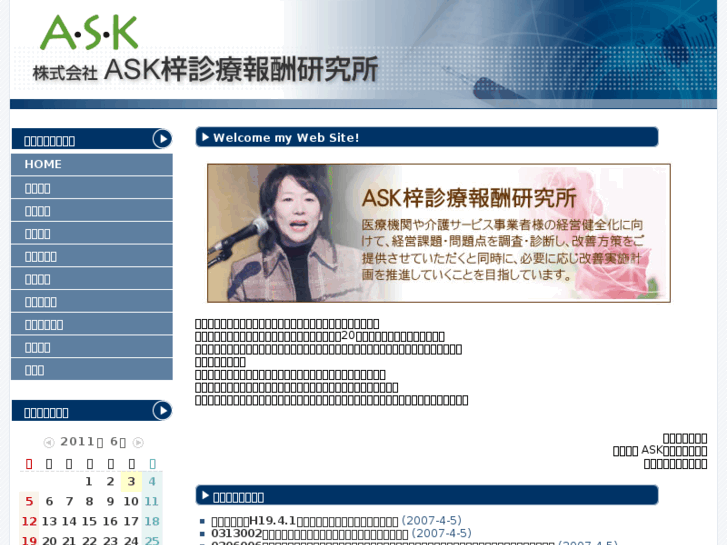Select calendar date 7
Viewport: 727px width, 545px height.
coord(69,501)
